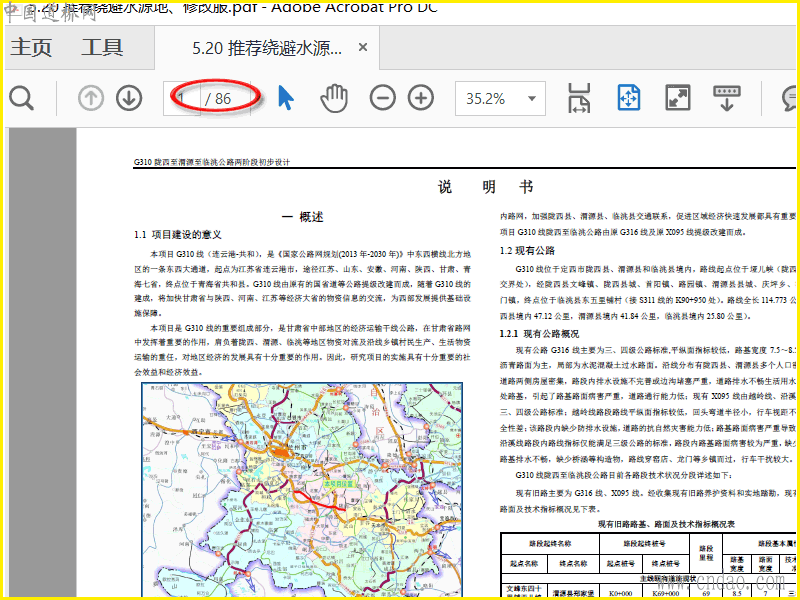Click the search magnifier icon
This screenshot has height=600, width=800.
click(21, 98)
